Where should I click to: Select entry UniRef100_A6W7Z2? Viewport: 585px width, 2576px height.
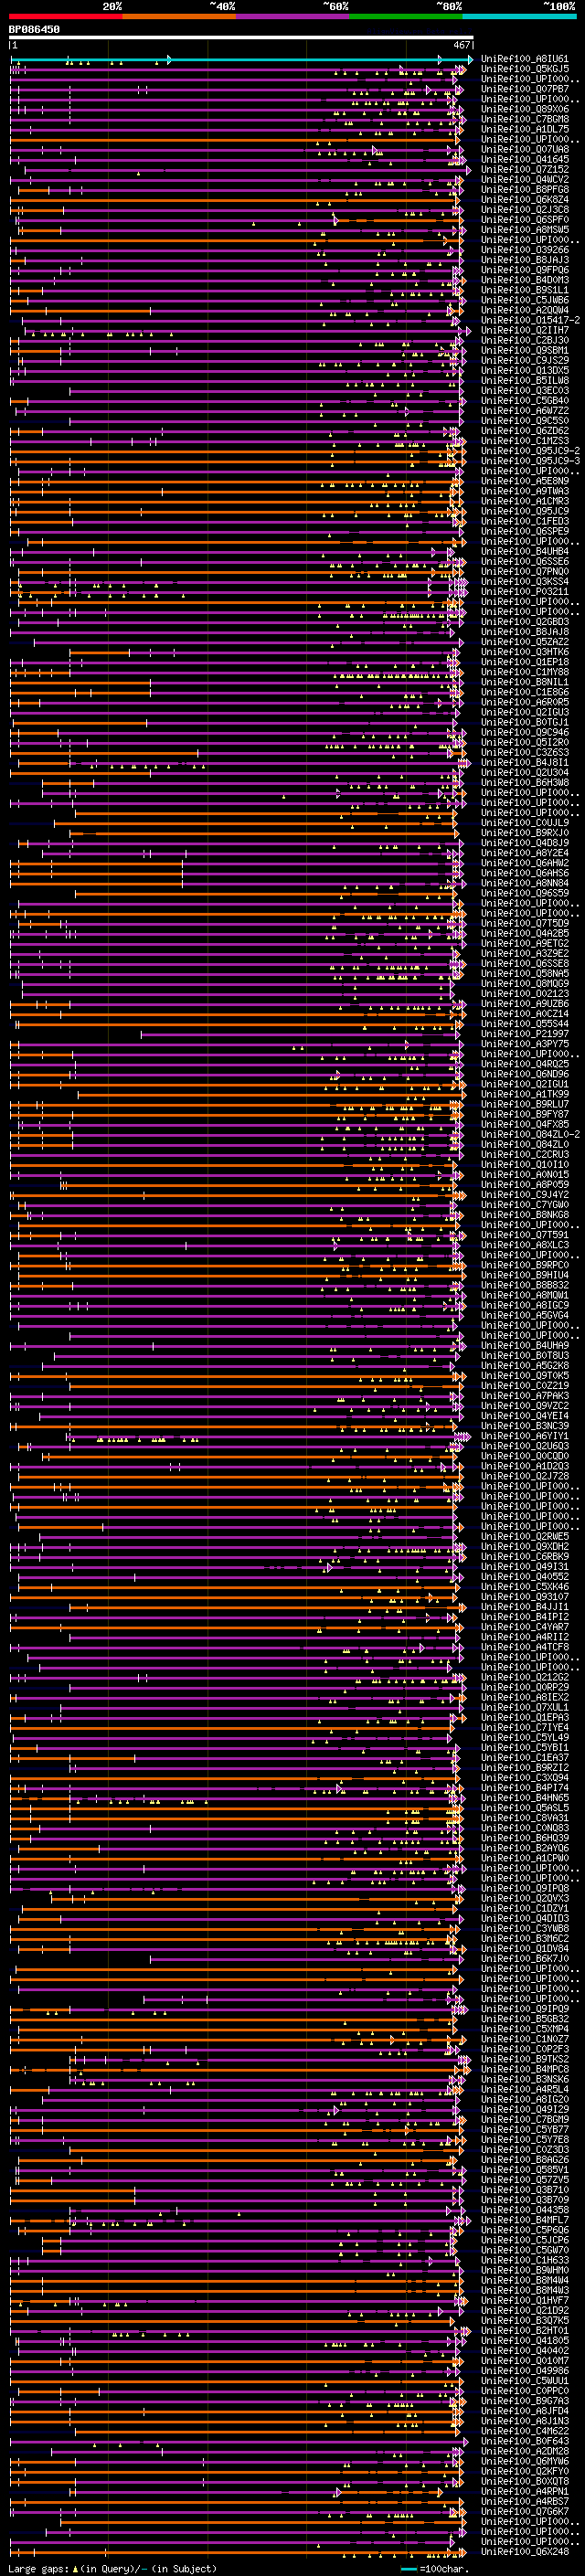point(525,411)
